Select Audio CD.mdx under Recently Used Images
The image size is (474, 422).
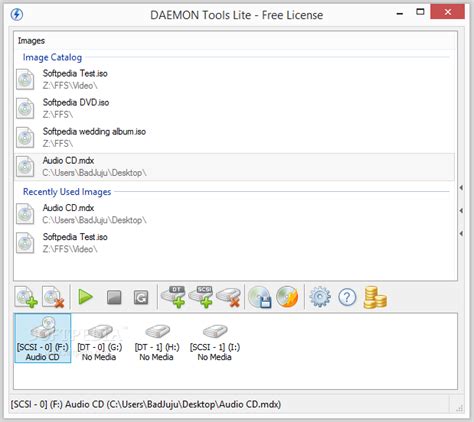point(234,214)
